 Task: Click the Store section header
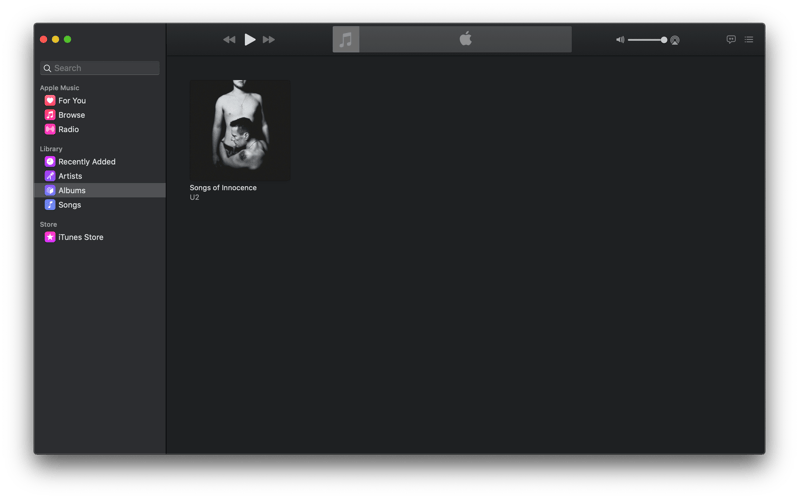pyautogui.click(x=48, y=224)
